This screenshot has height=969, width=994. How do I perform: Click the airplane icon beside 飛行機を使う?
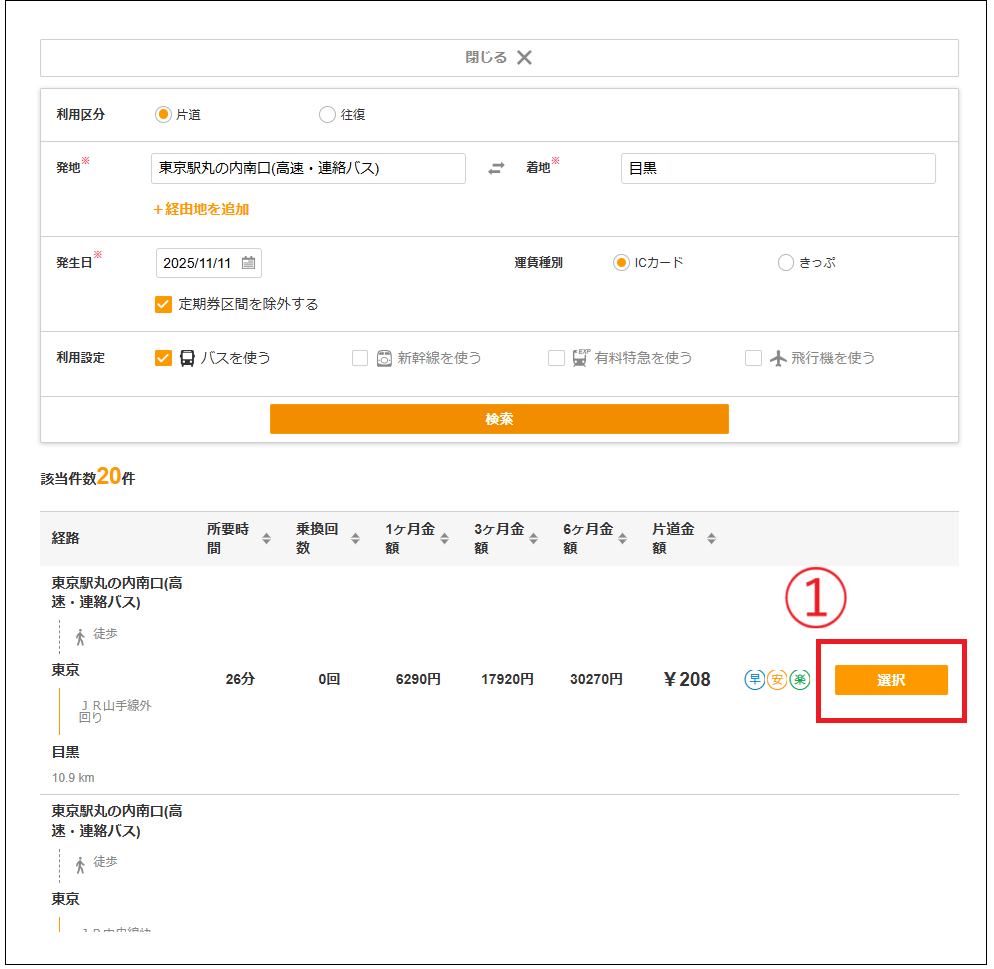pos(779,358)
